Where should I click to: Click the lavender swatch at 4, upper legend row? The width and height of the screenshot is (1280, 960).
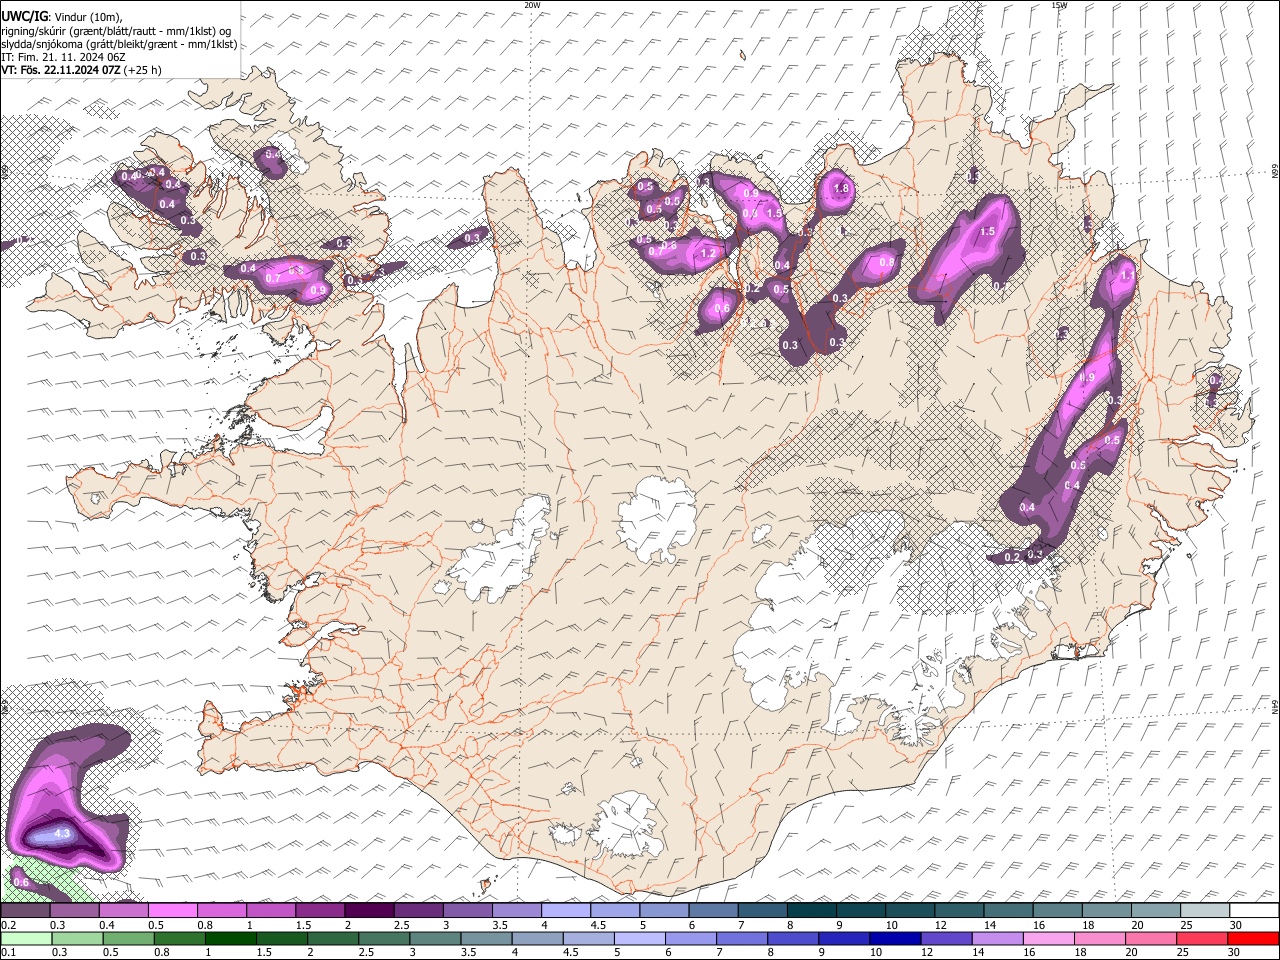click(x=566, y=910)
